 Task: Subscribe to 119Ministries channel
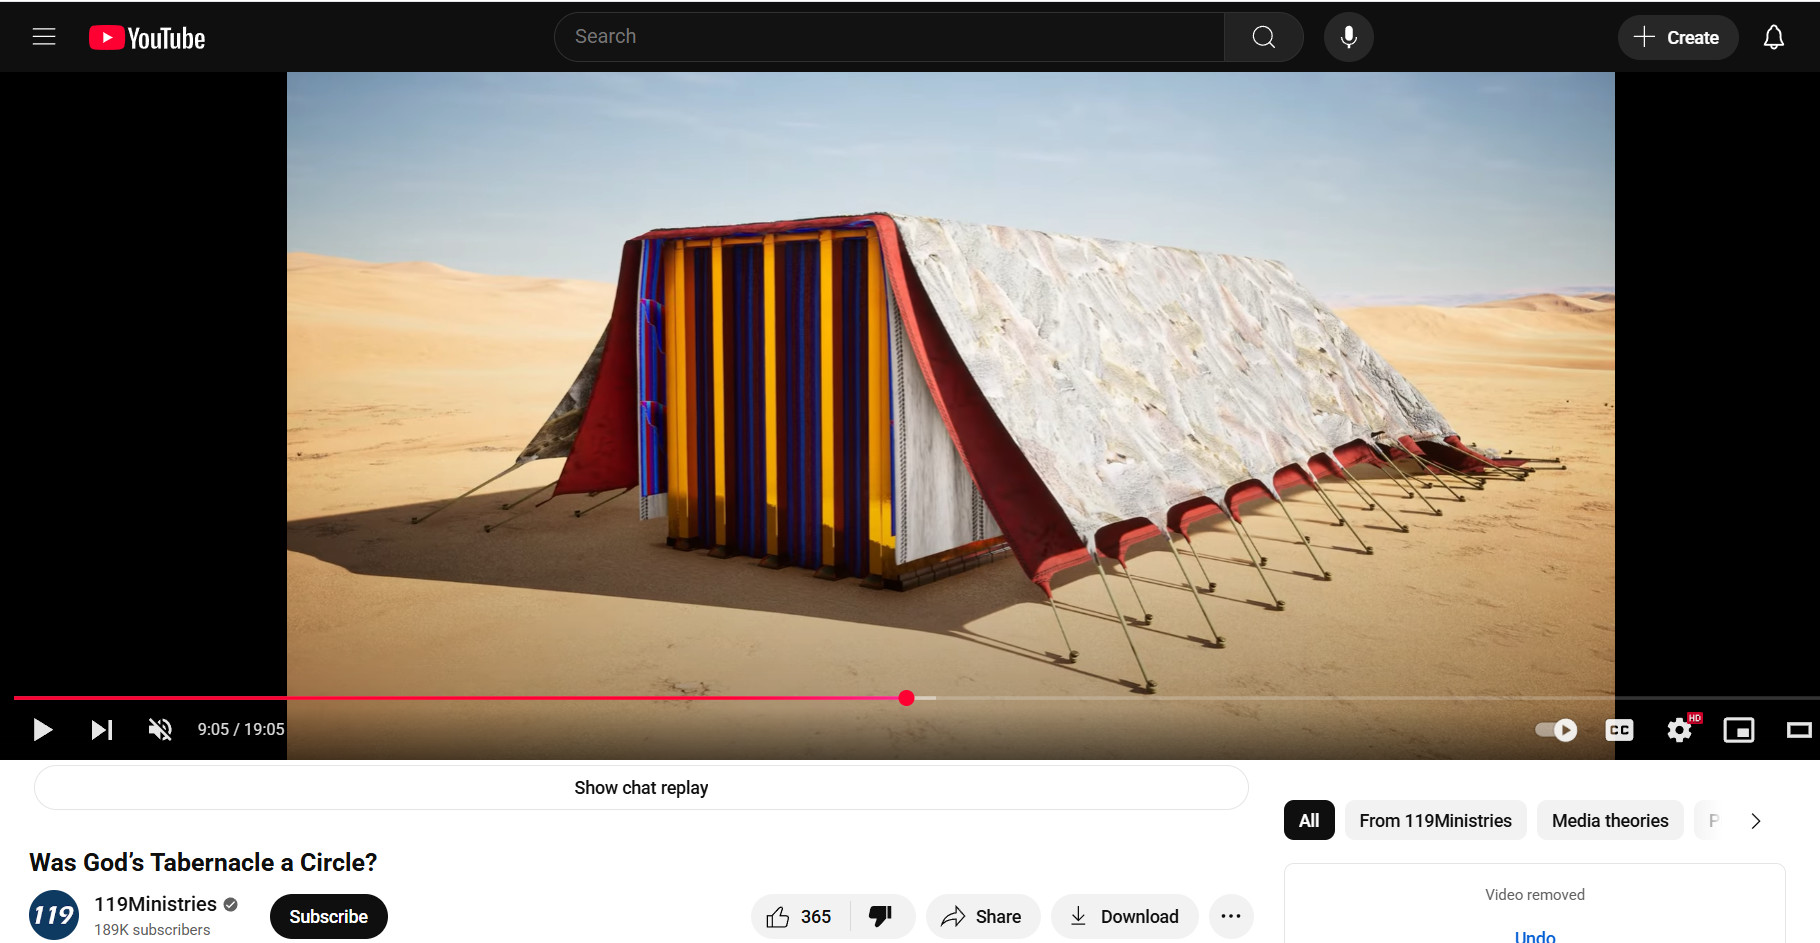tap(328, 917)
